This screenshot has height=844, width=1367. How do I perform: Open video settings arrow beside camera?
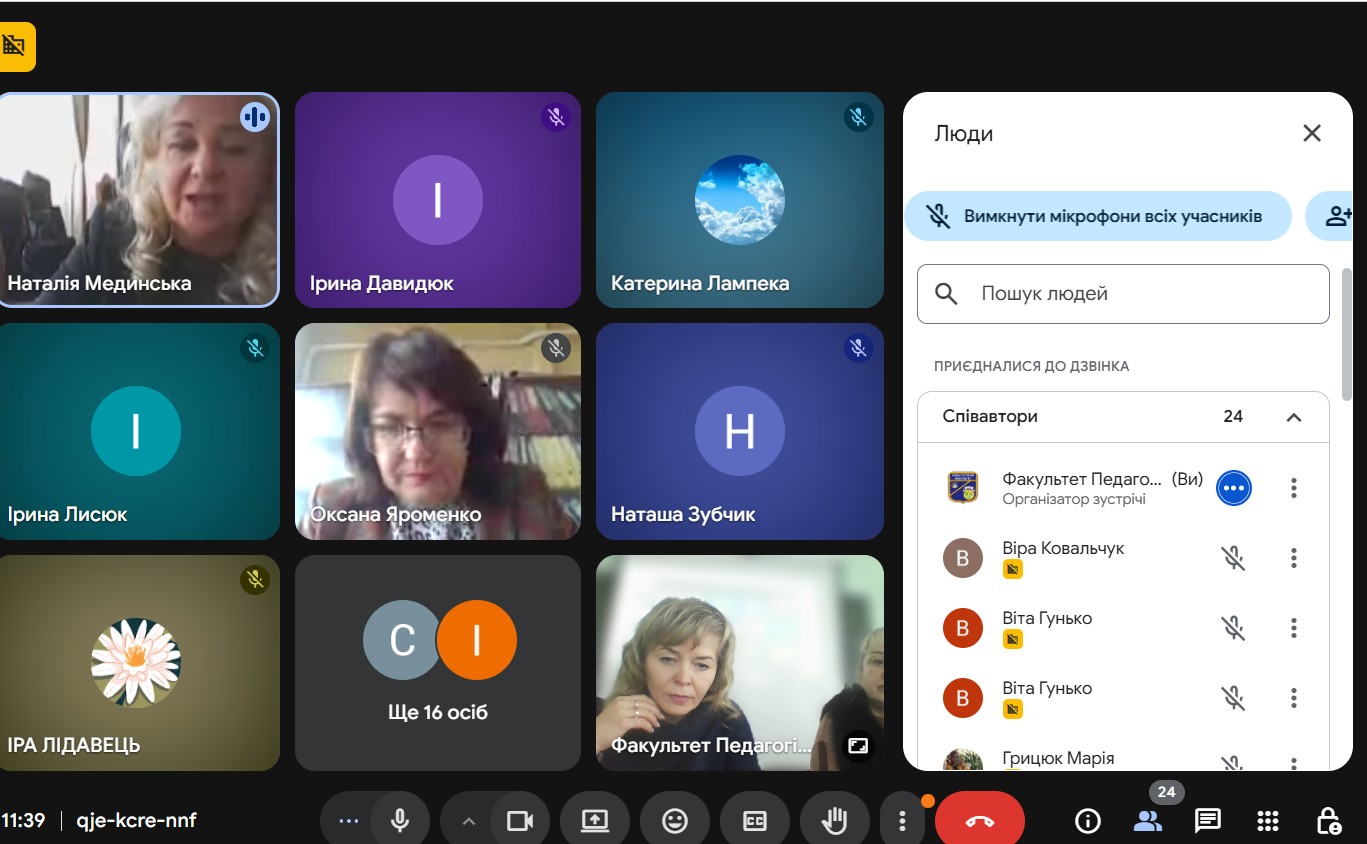point(468,821)
